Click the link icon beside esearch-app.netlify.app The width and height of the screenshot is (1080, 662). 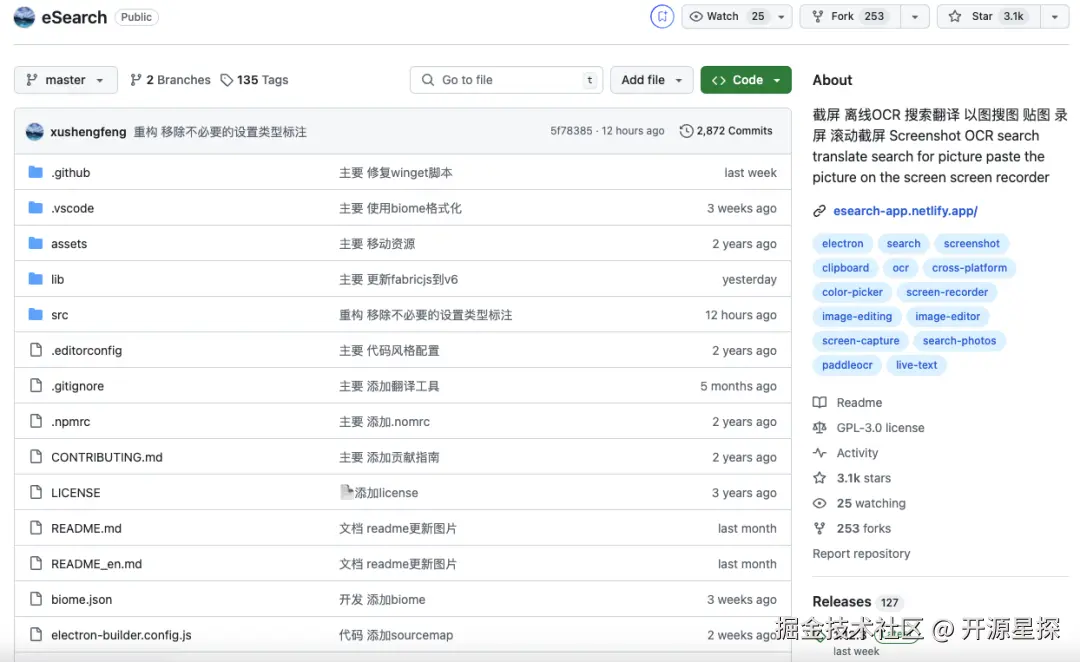[x=819, y=211]
